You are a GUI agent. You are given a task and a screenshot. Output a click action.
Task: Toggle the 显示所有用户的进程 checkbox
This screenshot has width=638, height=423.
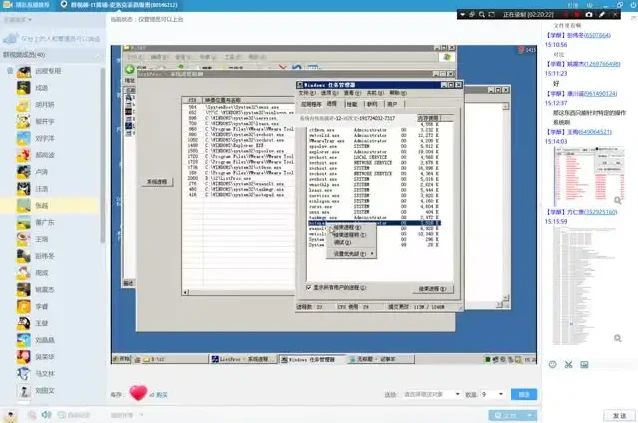click(x=308, y=288)
